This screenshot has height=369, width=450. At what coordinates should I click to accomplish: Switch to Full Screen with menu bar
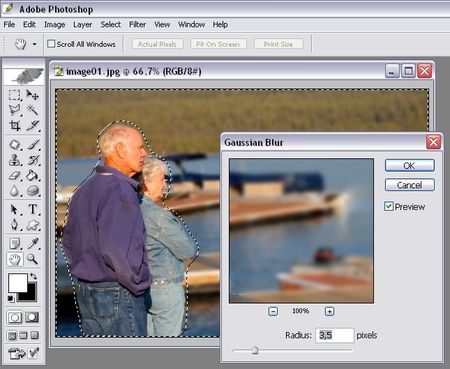pyautogui.click(x=23, y=335)
